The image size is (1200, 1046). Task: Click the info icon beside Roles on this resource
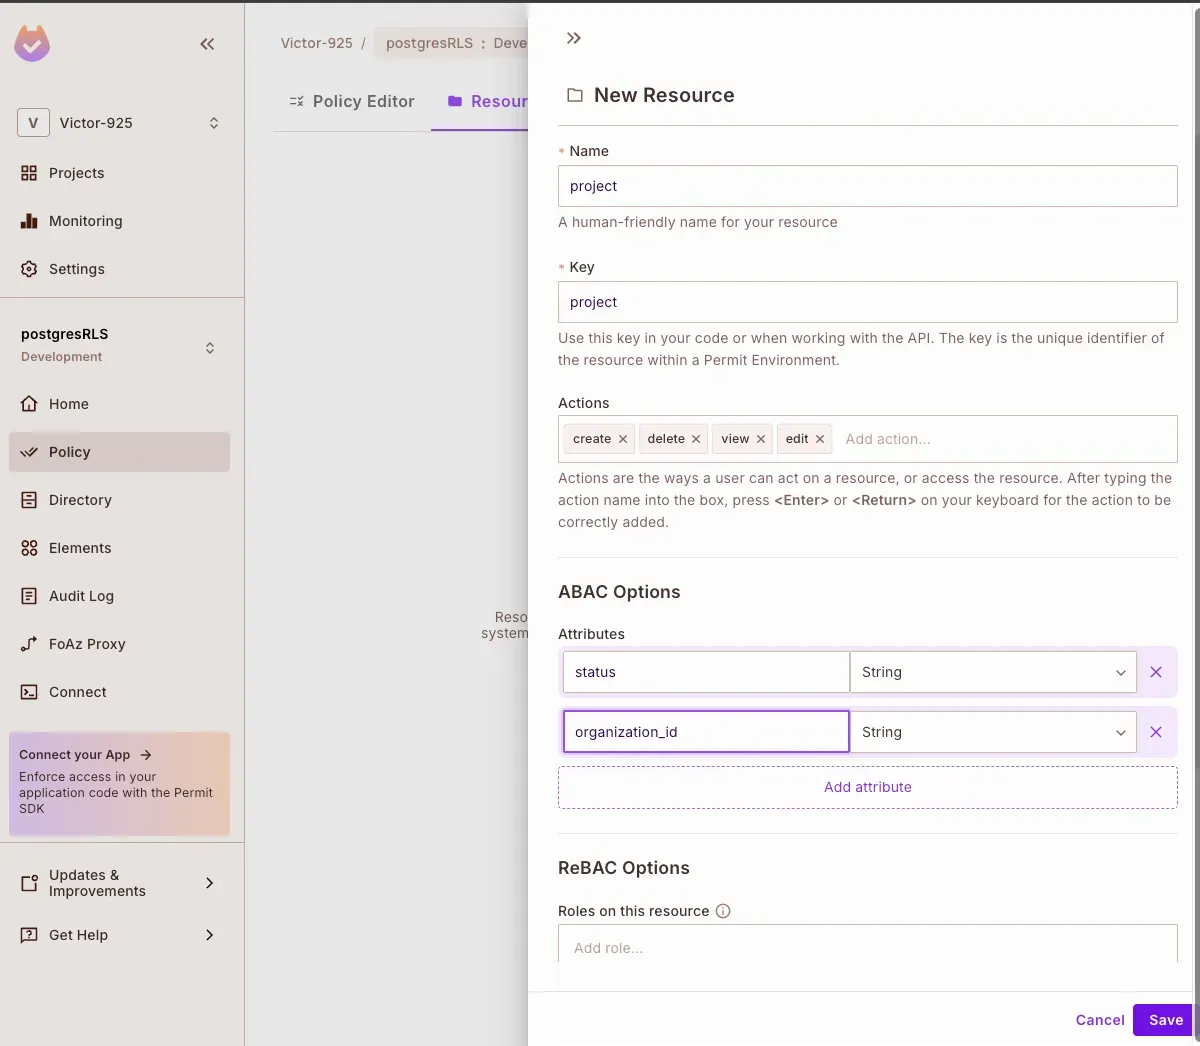point(723,911)
